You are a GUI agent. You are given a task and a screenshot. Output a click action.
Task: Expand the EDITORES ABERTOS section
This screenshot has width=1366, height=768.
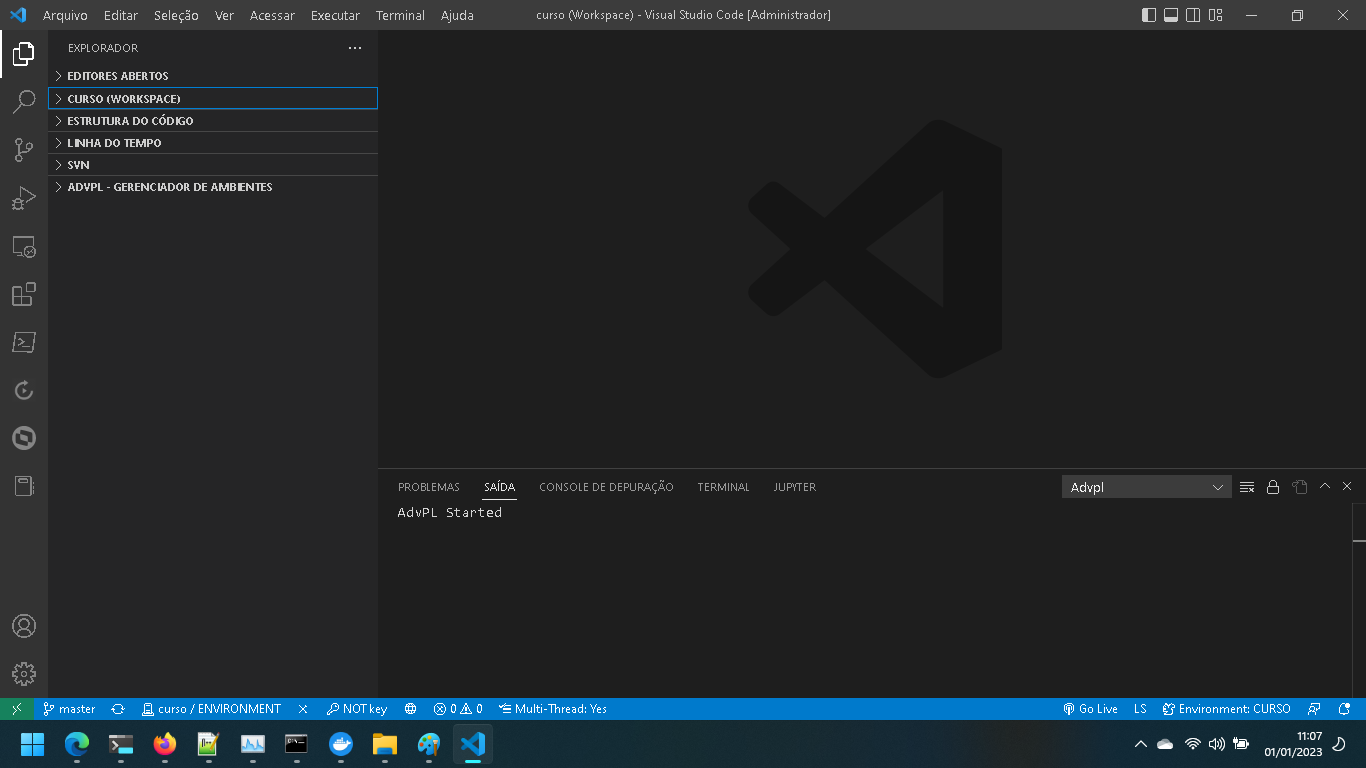[213, 76]
